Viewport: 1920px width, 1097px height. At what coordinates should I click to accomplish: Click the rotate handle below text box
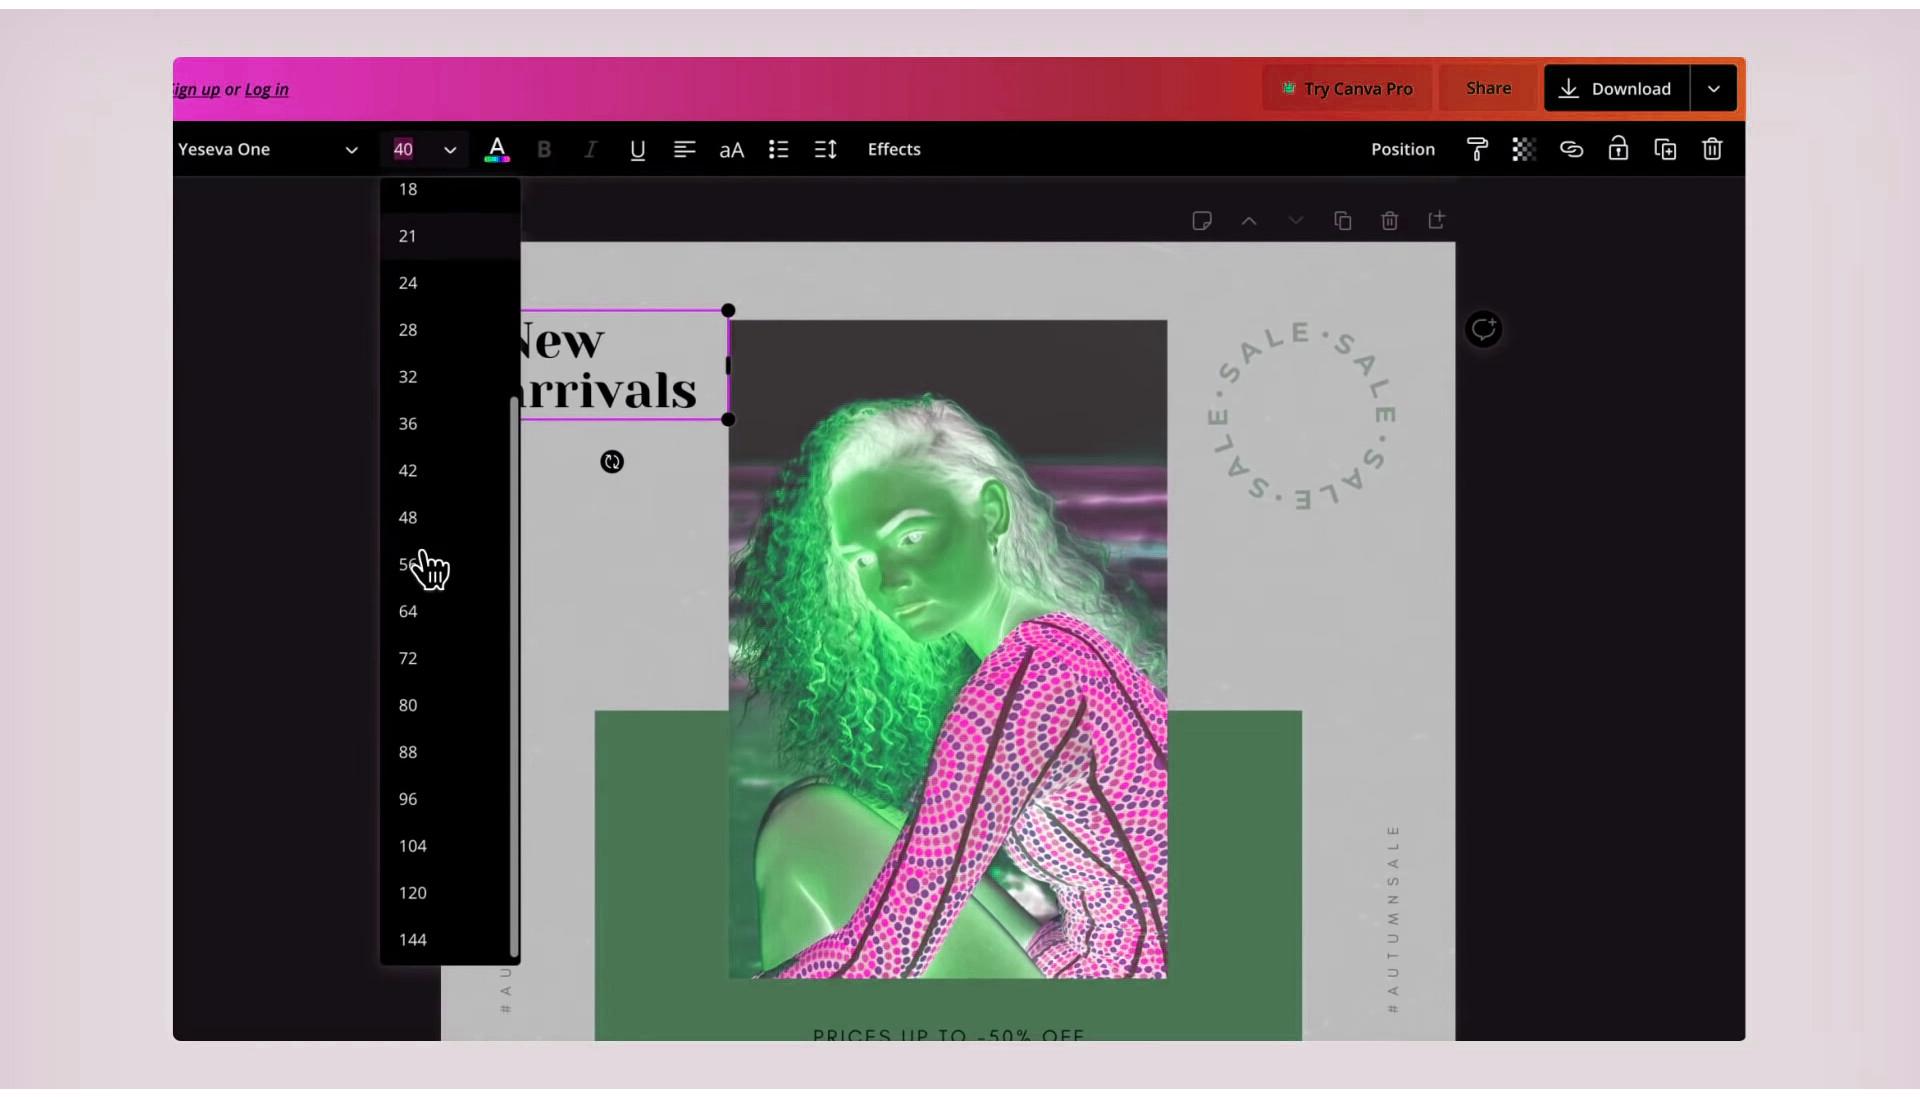pos(612,462)
